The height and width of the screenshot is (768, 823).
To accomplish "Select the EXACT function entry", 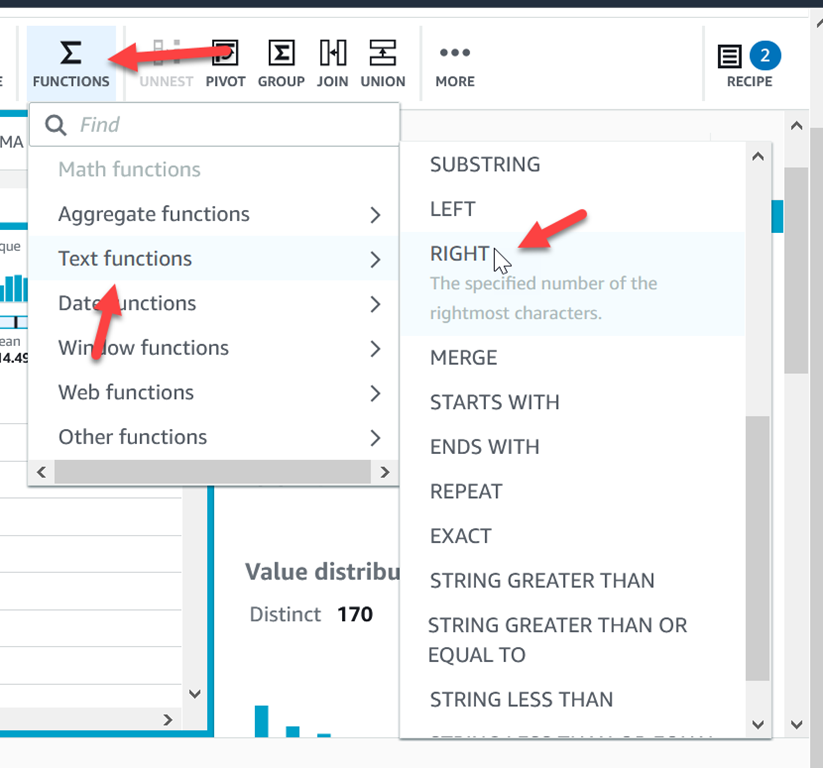I will [x=460, y=536].
